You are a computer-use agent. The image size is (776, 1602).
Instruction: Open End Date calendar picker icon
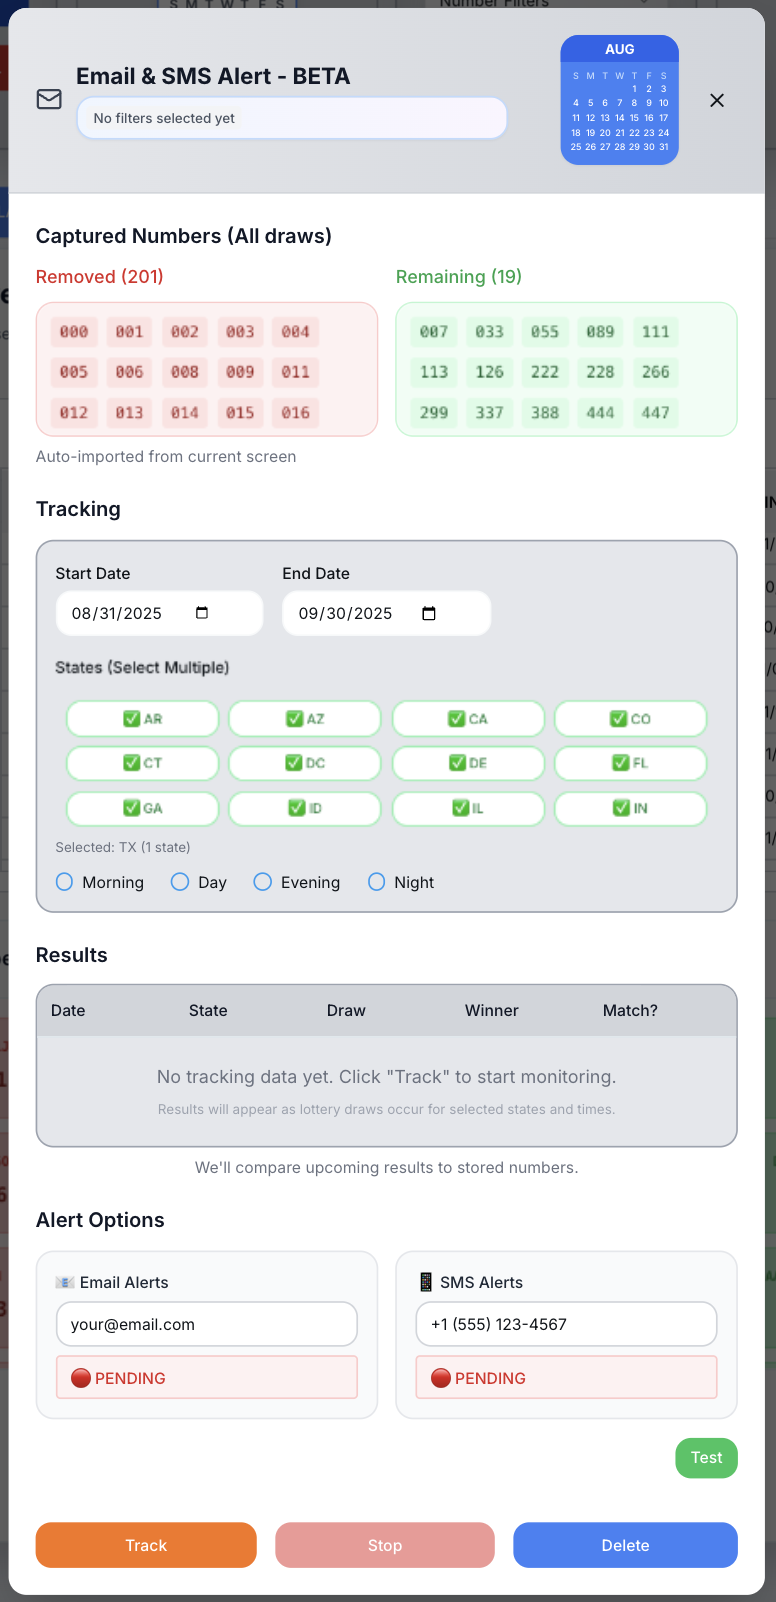pyautogui.click(x=429, y=613)
